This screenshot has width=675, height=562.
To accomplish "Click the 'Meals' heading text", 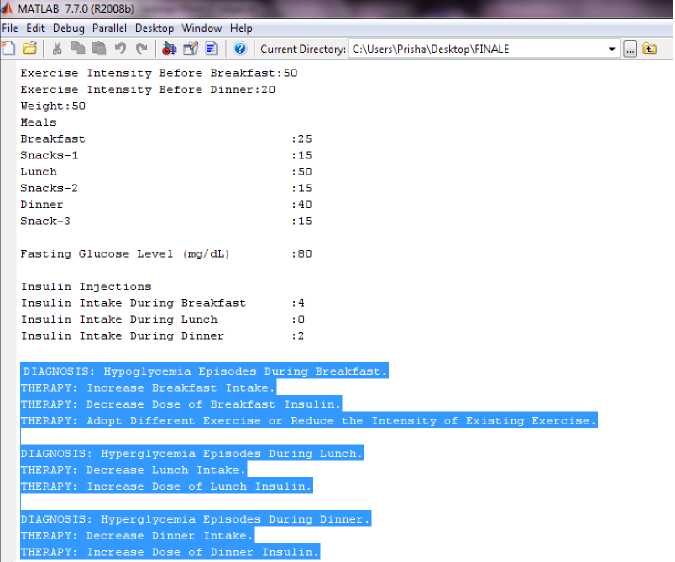I will click(38, 122).
